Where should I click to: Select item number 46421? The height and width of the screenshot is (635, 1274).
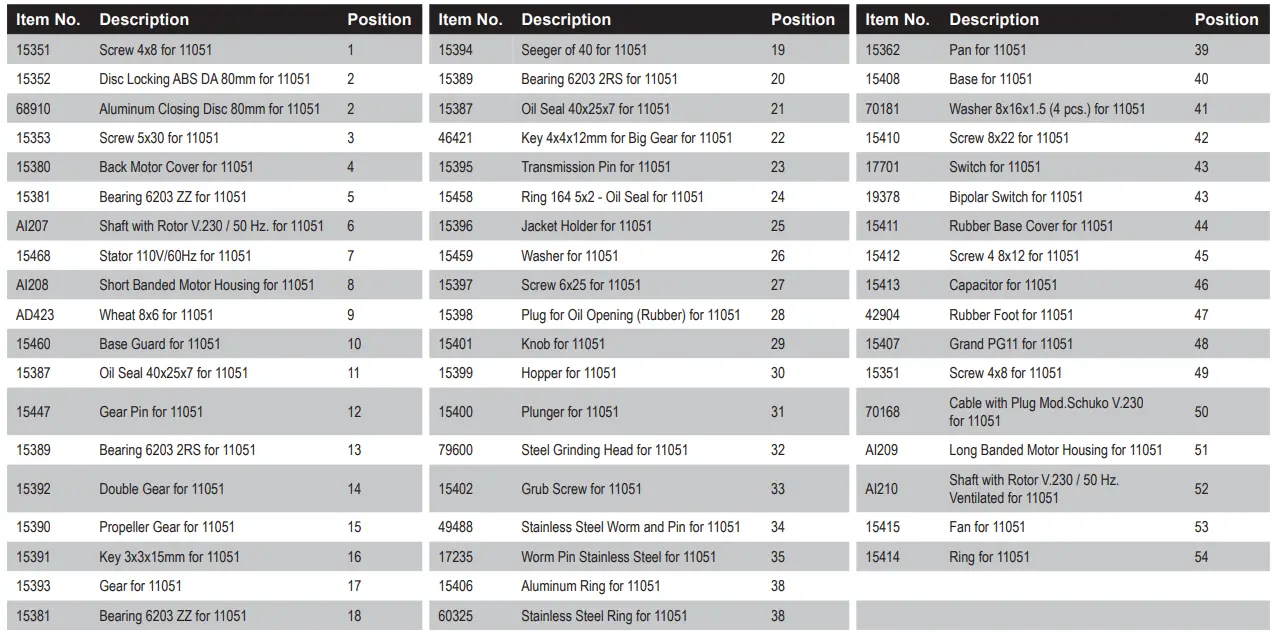[x=455, y=138]
